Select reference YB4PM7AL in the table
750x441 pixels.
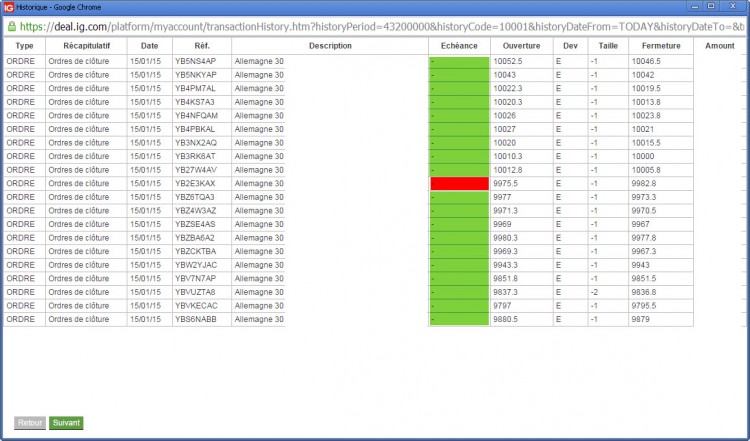195,88
